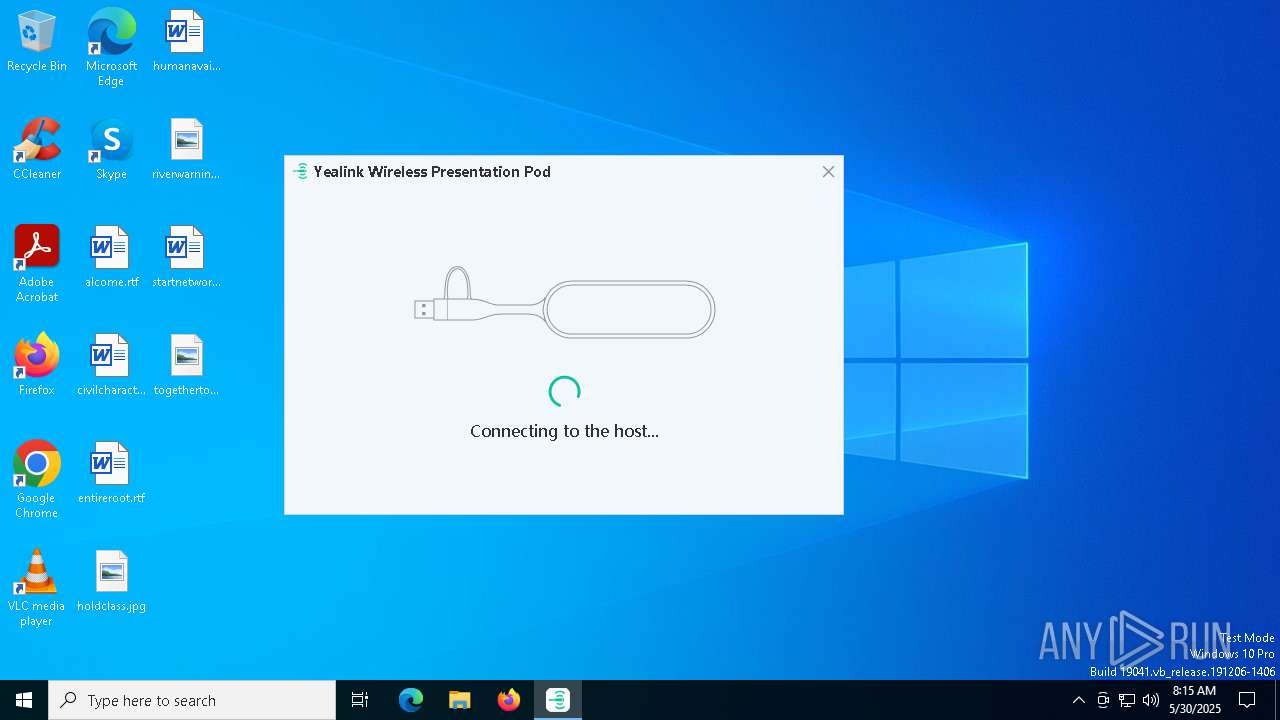Launch Microsoft Edge from the taskbar
This screenshot has height=720, width=1280.
coord(411,700)
